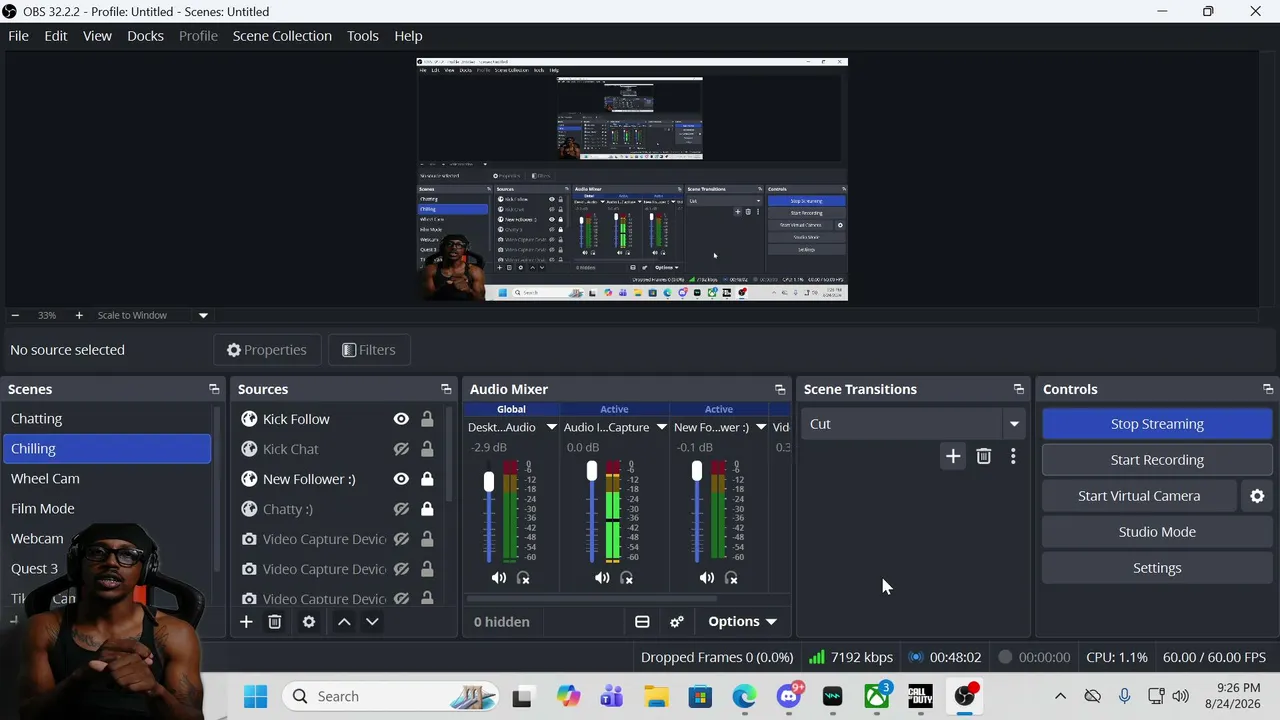Adjust the Audio Input Capture volume fader

(x=592, y=471)
